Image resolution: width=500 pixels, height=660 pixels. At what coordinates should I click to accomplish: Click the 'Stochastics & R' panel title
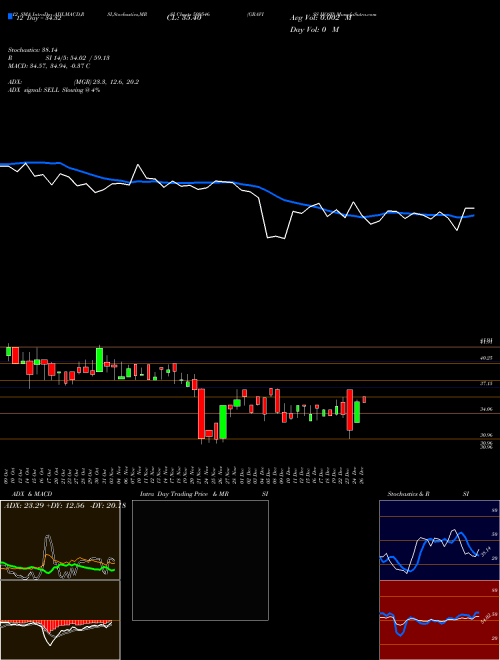pos(408,494)
